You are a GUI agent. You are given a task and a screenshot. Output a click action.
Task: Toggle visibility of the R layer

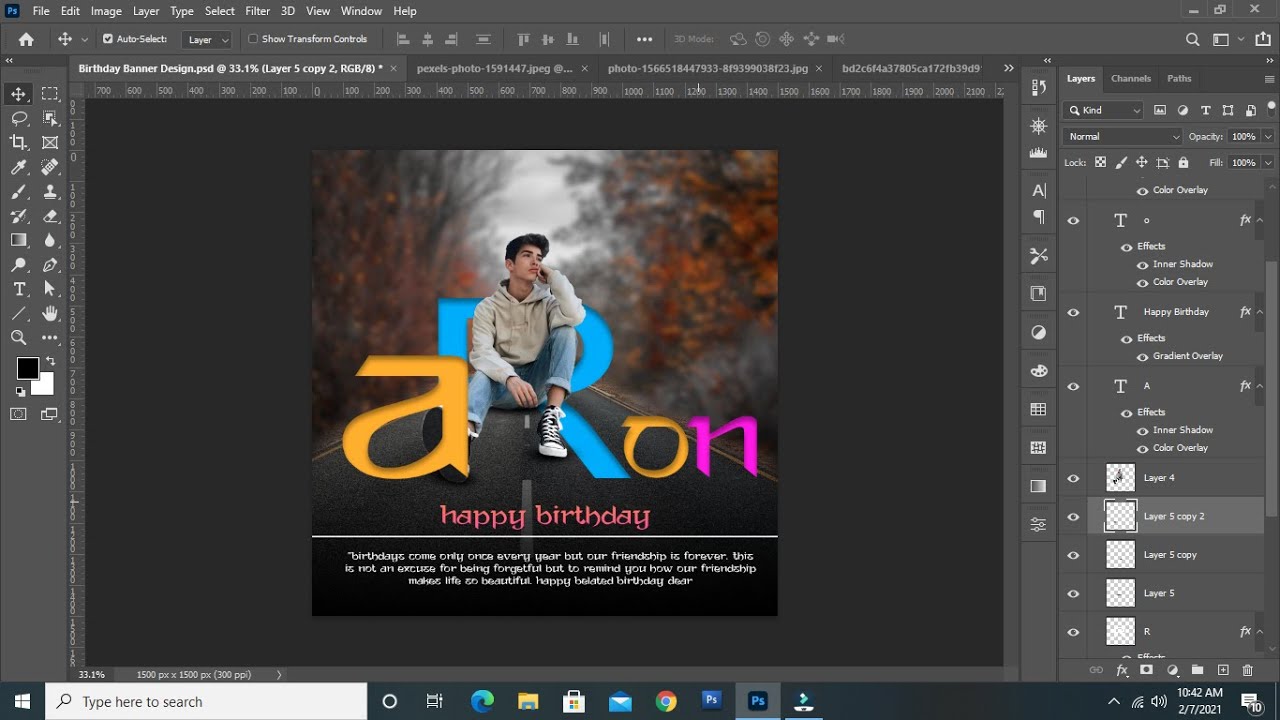coord(1073,632)
